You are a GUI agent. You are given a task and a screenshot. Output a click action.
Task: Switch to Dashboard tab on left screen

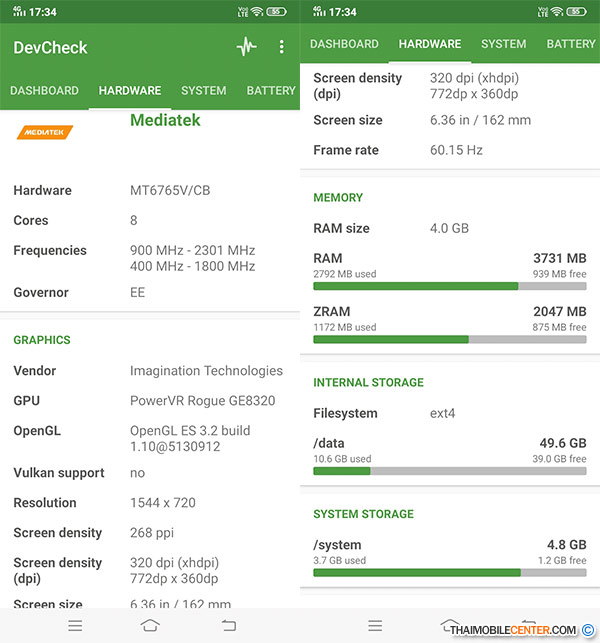[44, 91]
